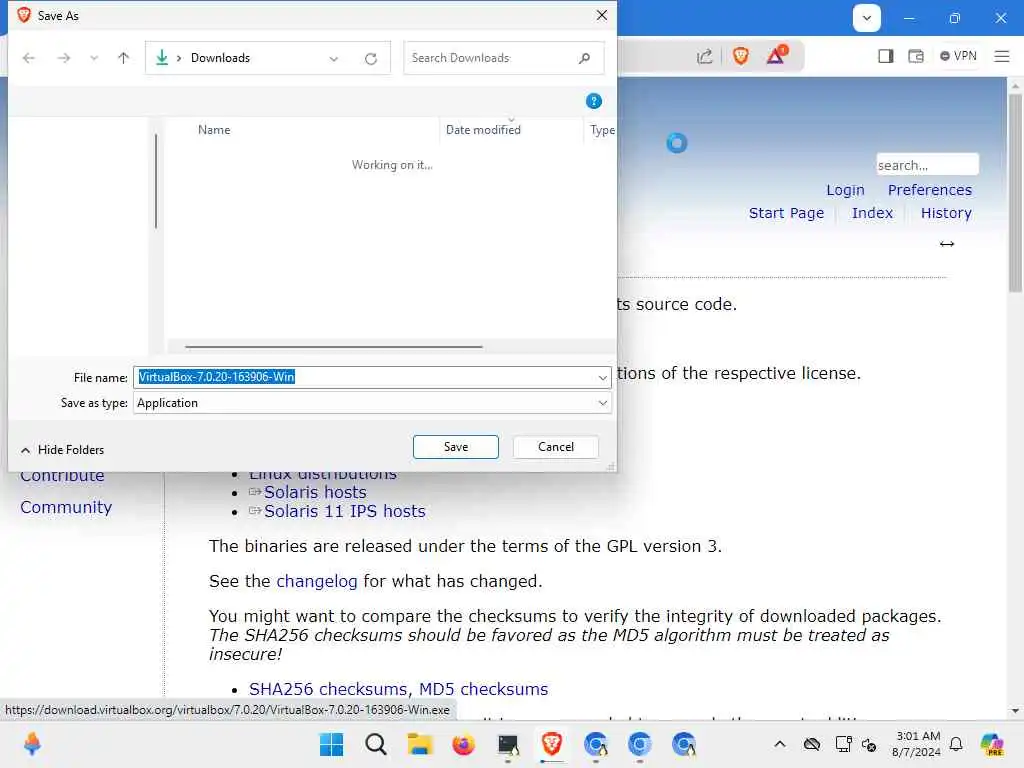Open the notifications bell icon
The image size is (1024, 768).
(x=956, y=744)
